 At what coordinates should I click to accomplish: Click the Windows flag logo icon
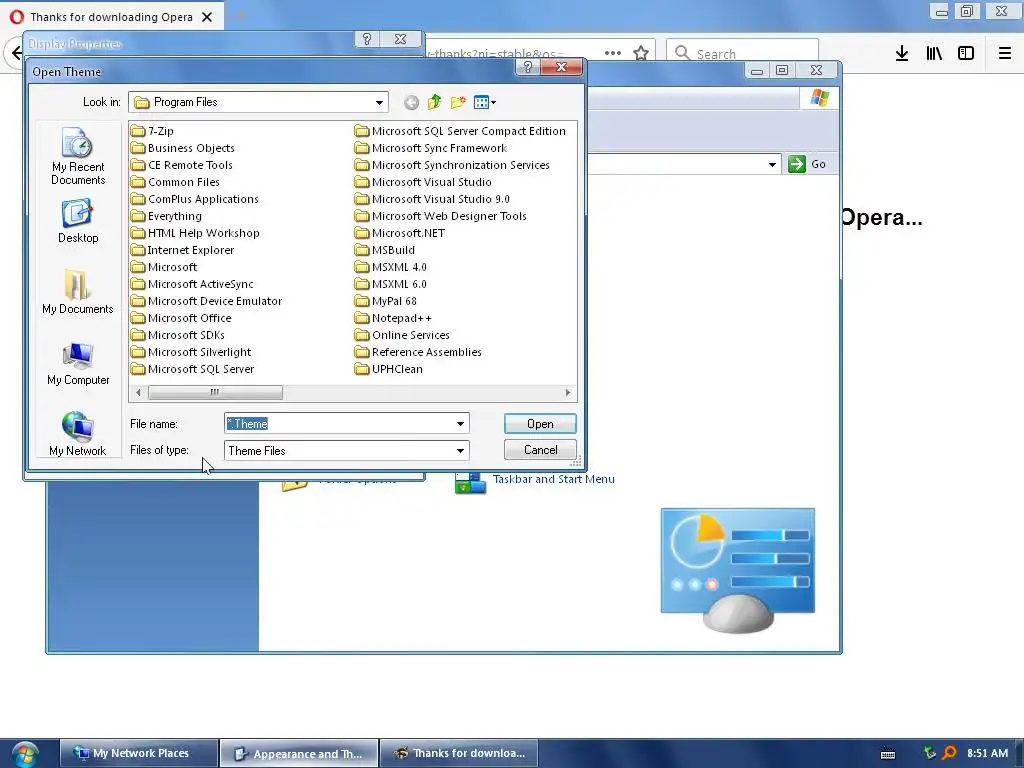tap(820, 98)
